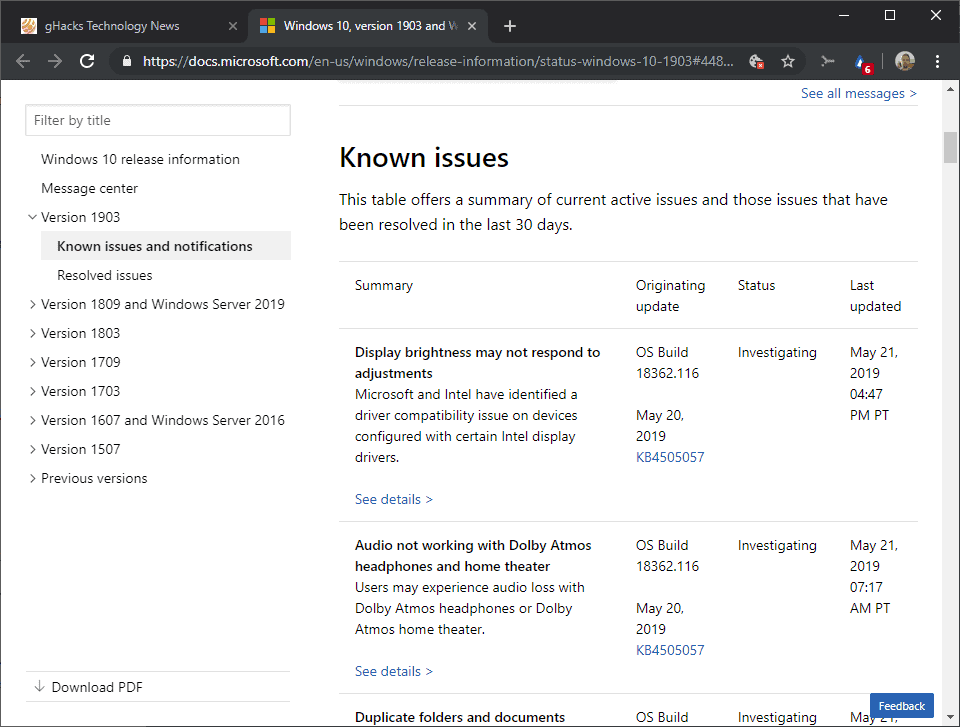960x727 pixels.
Task: Click 'Duplicate folders and documents' title
Action: 460,717
